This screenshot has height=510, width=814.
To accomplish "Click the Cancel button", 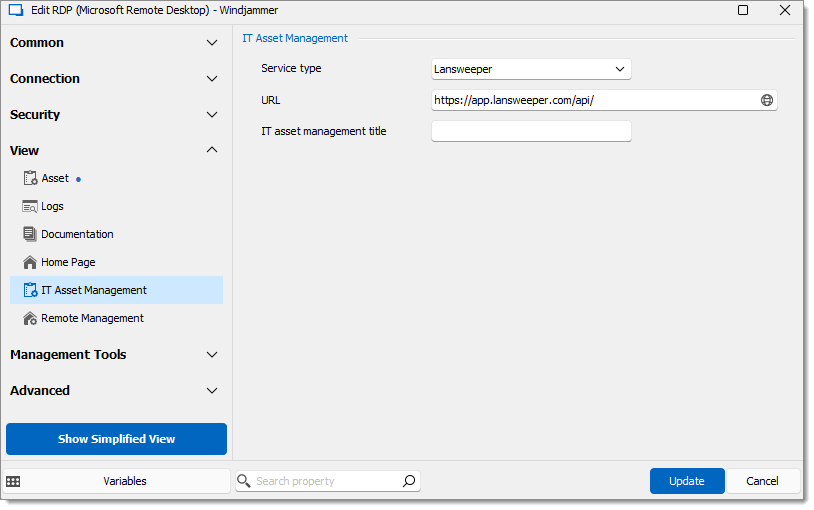I will pos(762,481).
